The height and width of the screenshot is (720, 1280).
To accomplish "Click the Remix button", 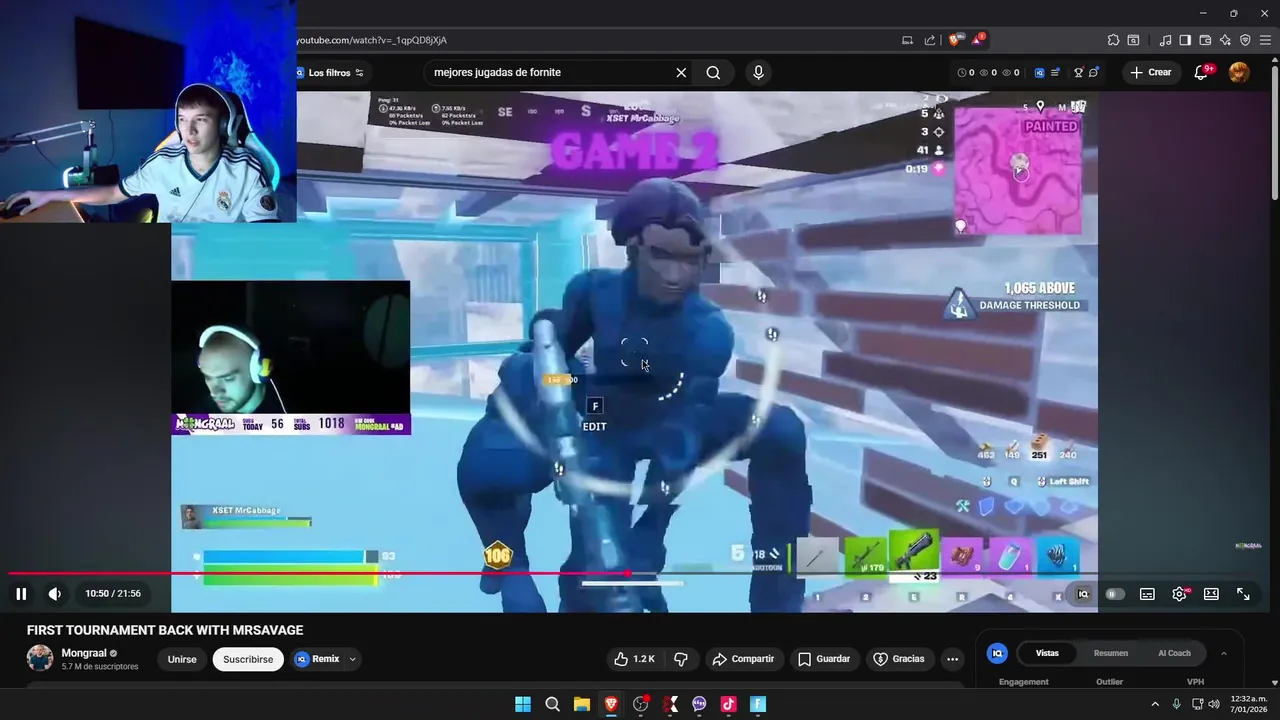I will (x=317, y=659).
